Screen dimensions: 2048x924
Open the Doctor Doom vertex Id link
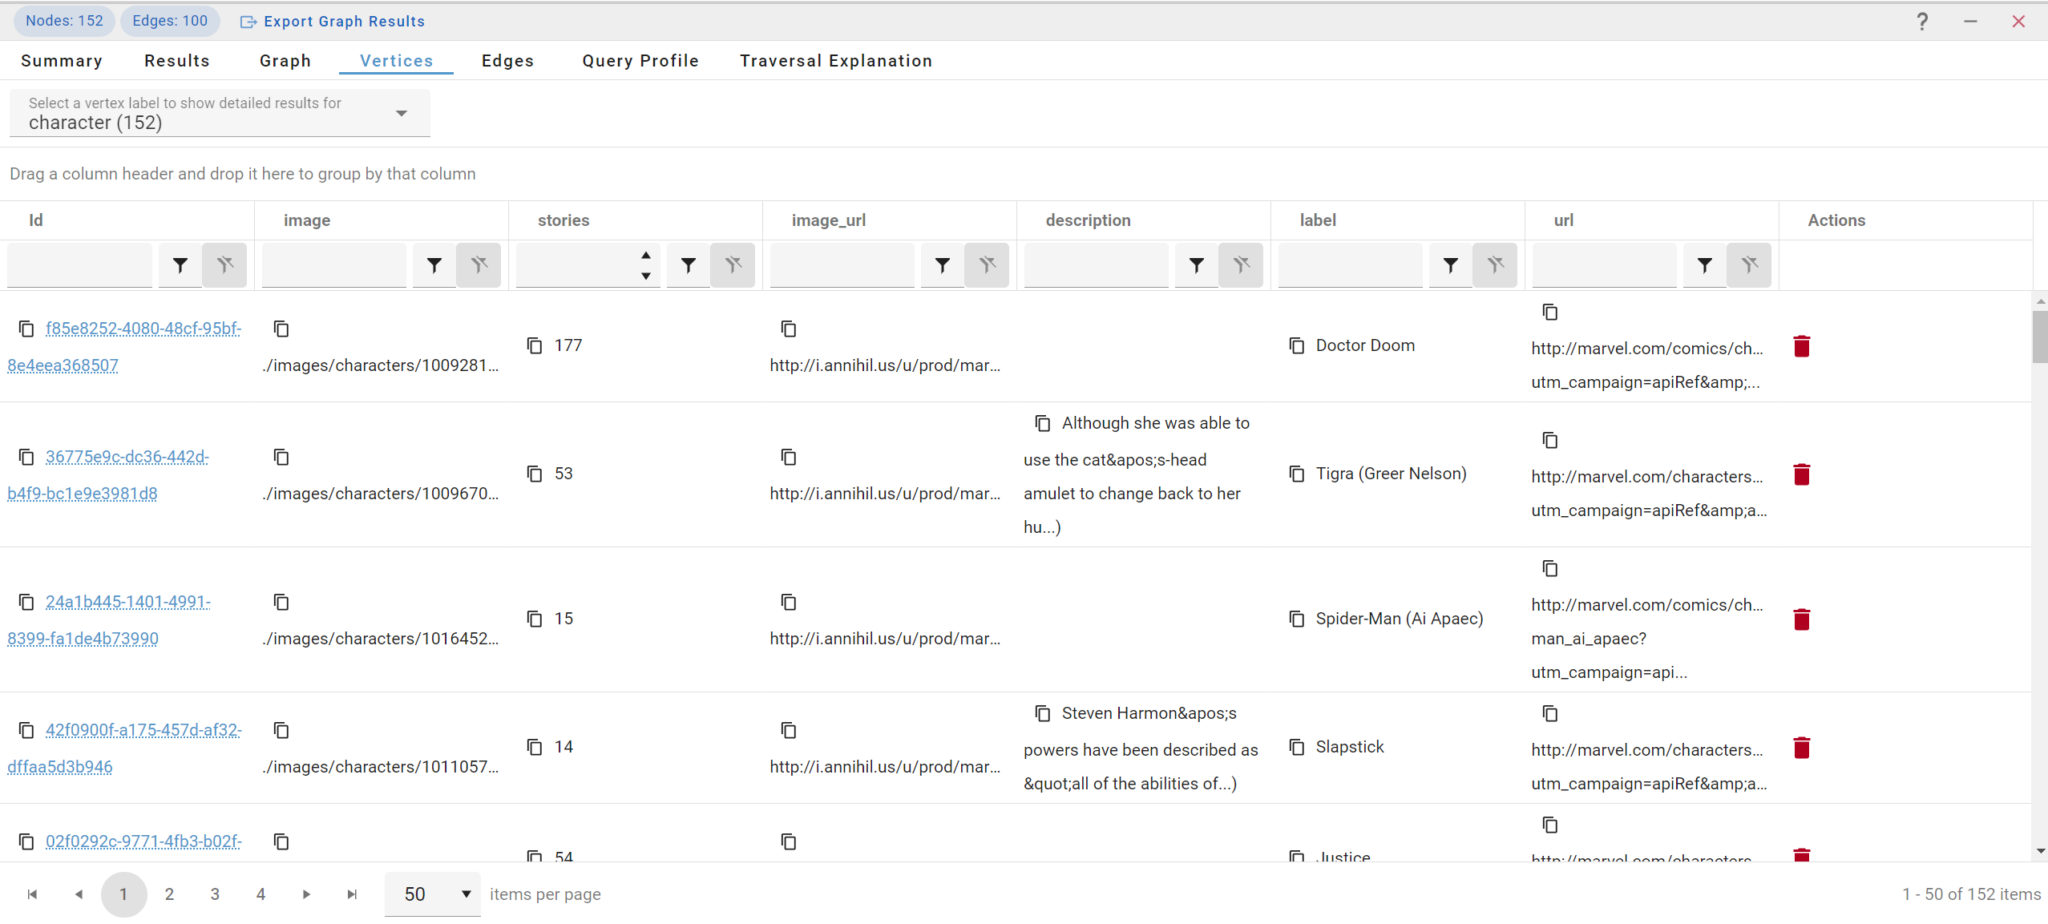143,329
